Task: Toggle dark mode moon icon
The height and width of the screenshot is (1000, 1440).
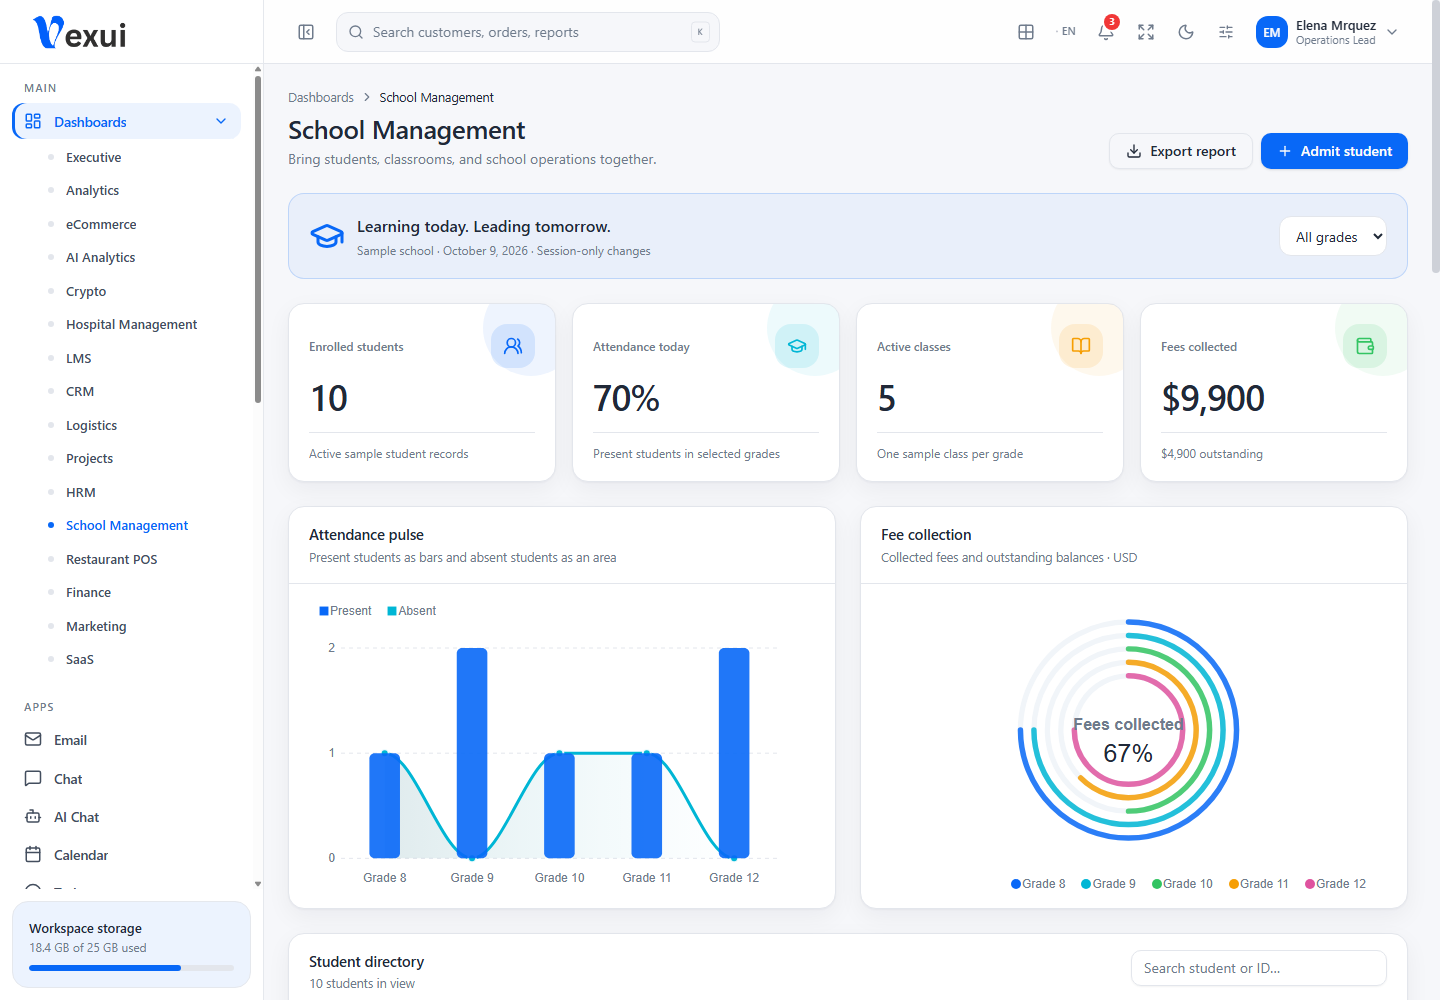Action: point(1186,32)
